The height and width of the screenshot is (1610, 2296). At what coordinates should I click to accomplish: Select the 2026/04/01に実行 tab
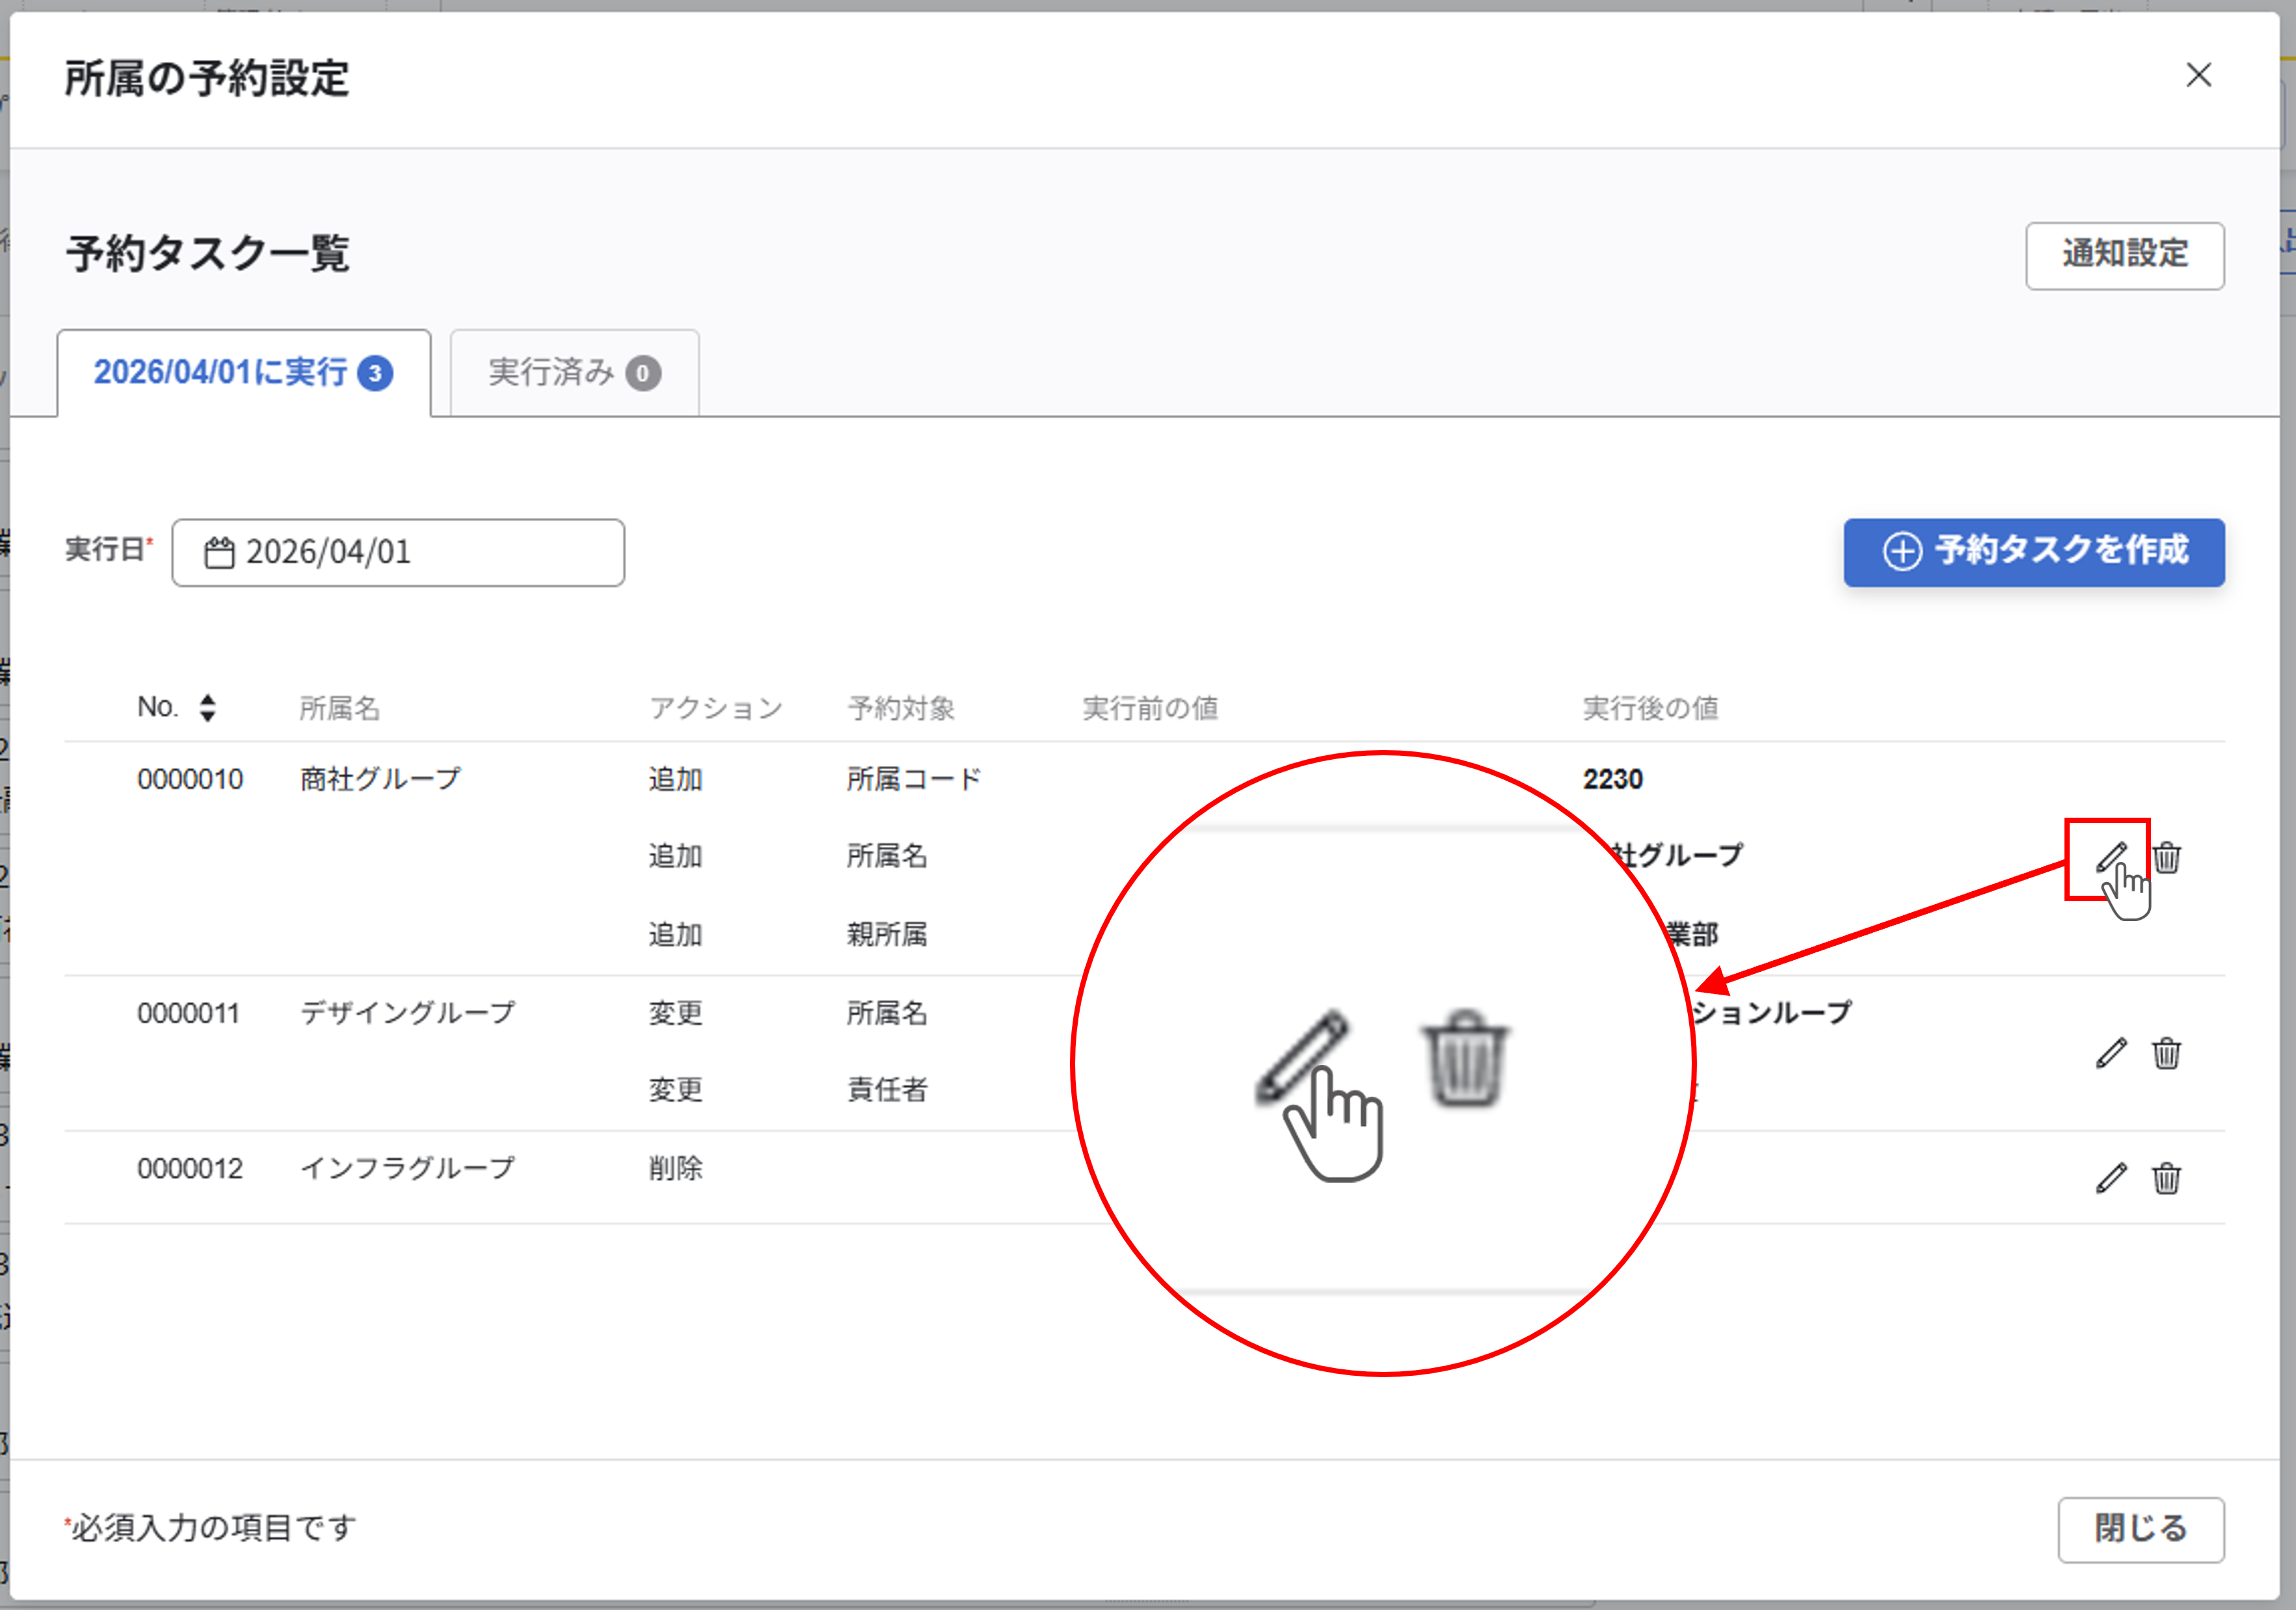pos(243,373)
